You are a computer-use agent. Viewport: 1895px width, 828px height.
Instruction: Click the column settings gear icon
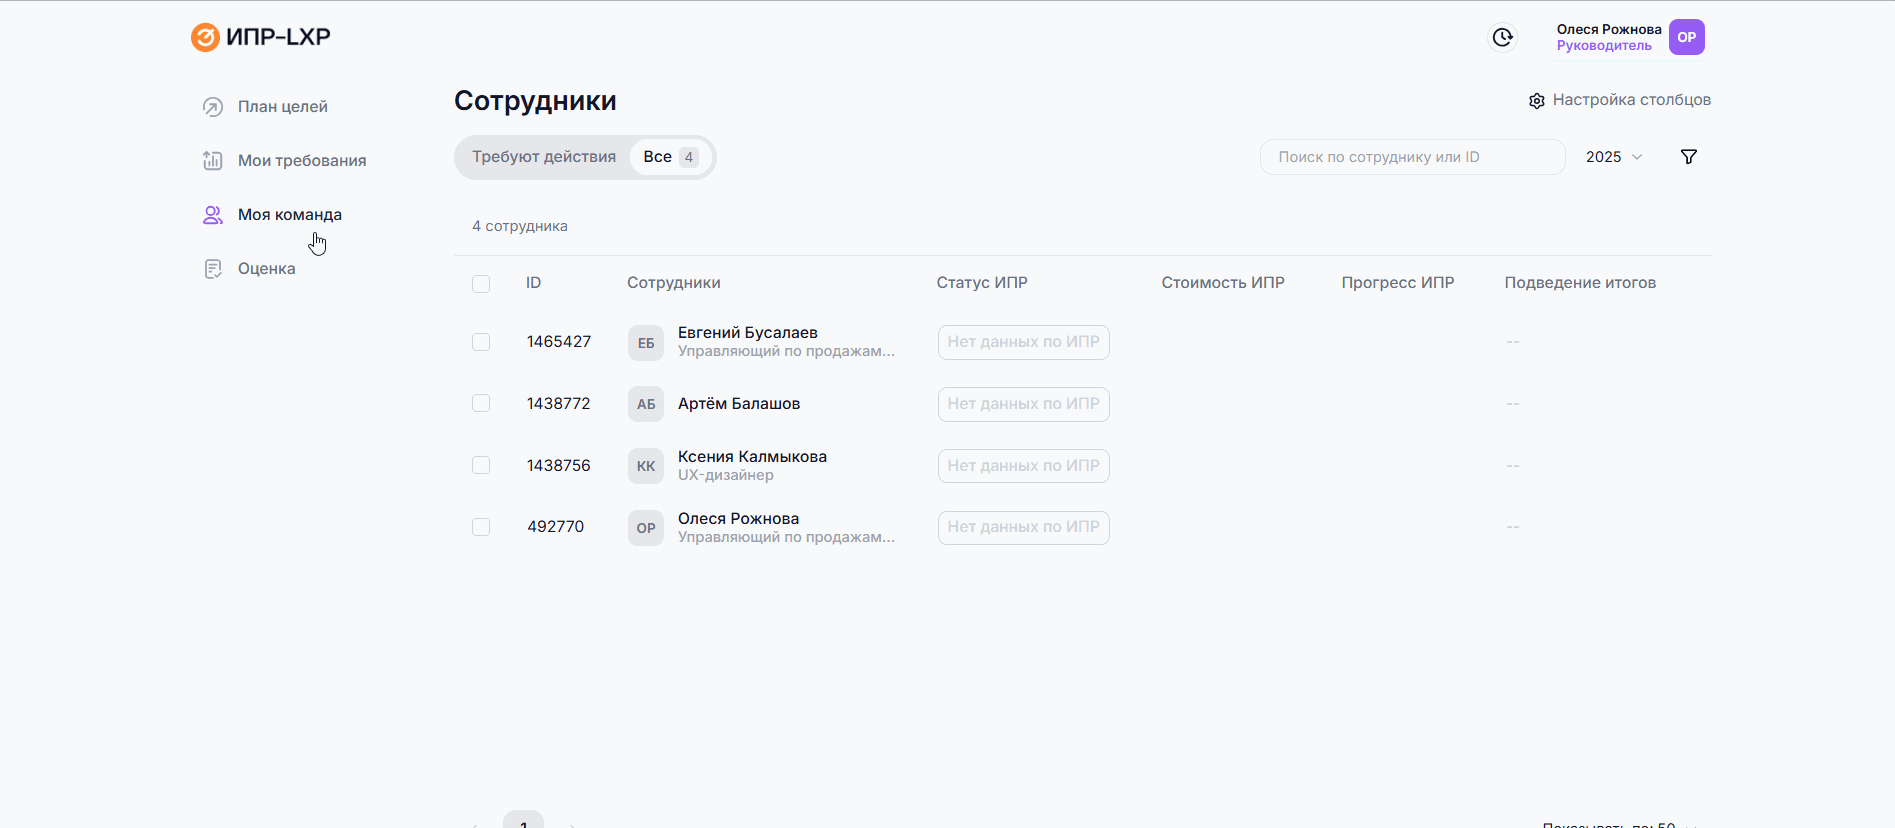tap(1537, 101)
